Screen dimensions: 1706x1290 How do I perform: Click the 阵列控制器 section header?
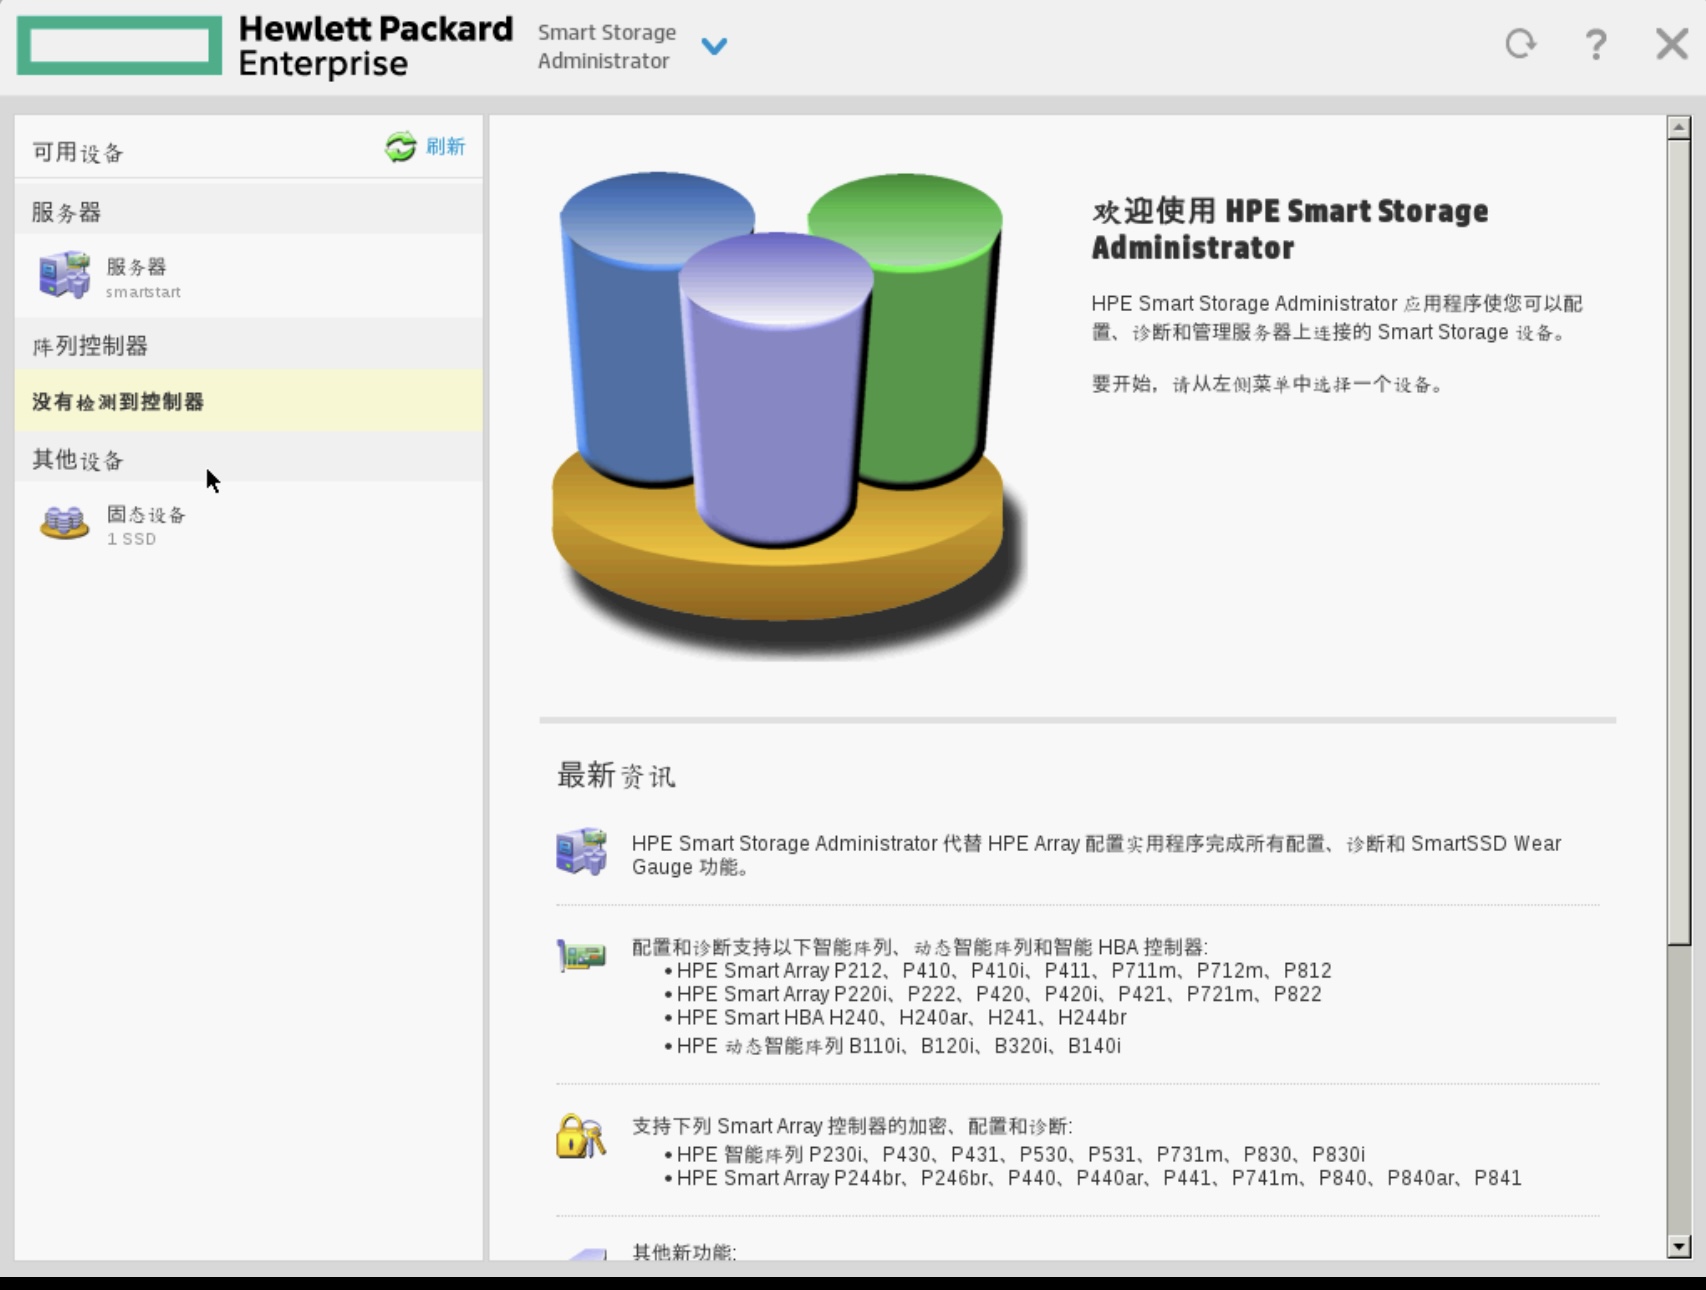[248, 346]
